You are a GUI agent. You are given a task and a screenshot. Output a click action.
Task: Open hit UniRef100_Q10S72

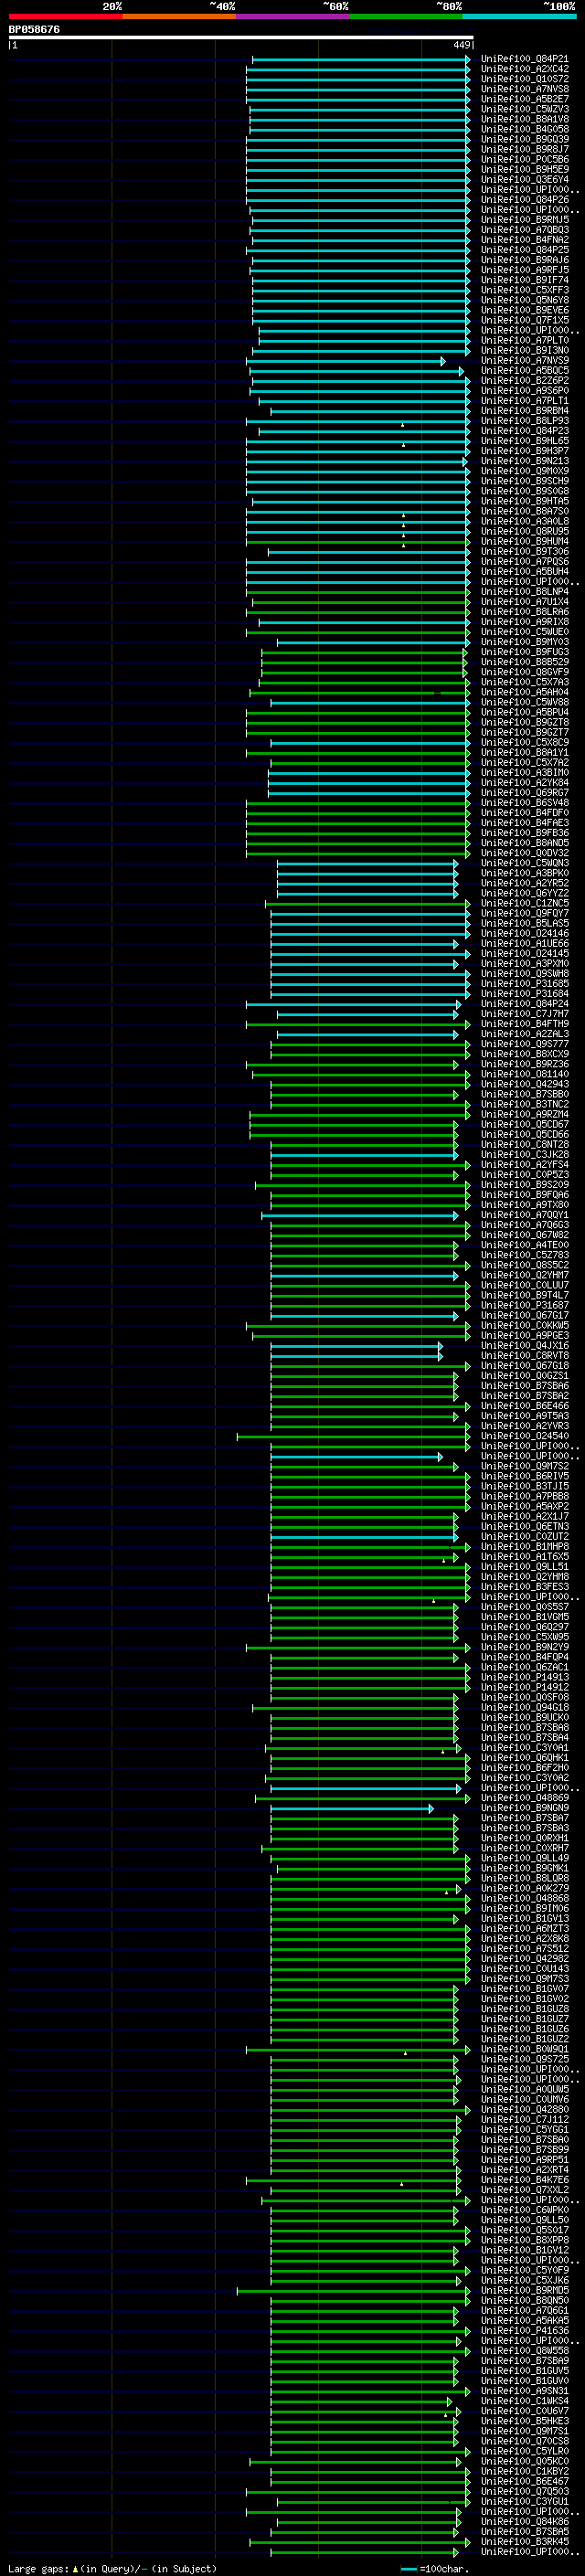pos(525,79)
